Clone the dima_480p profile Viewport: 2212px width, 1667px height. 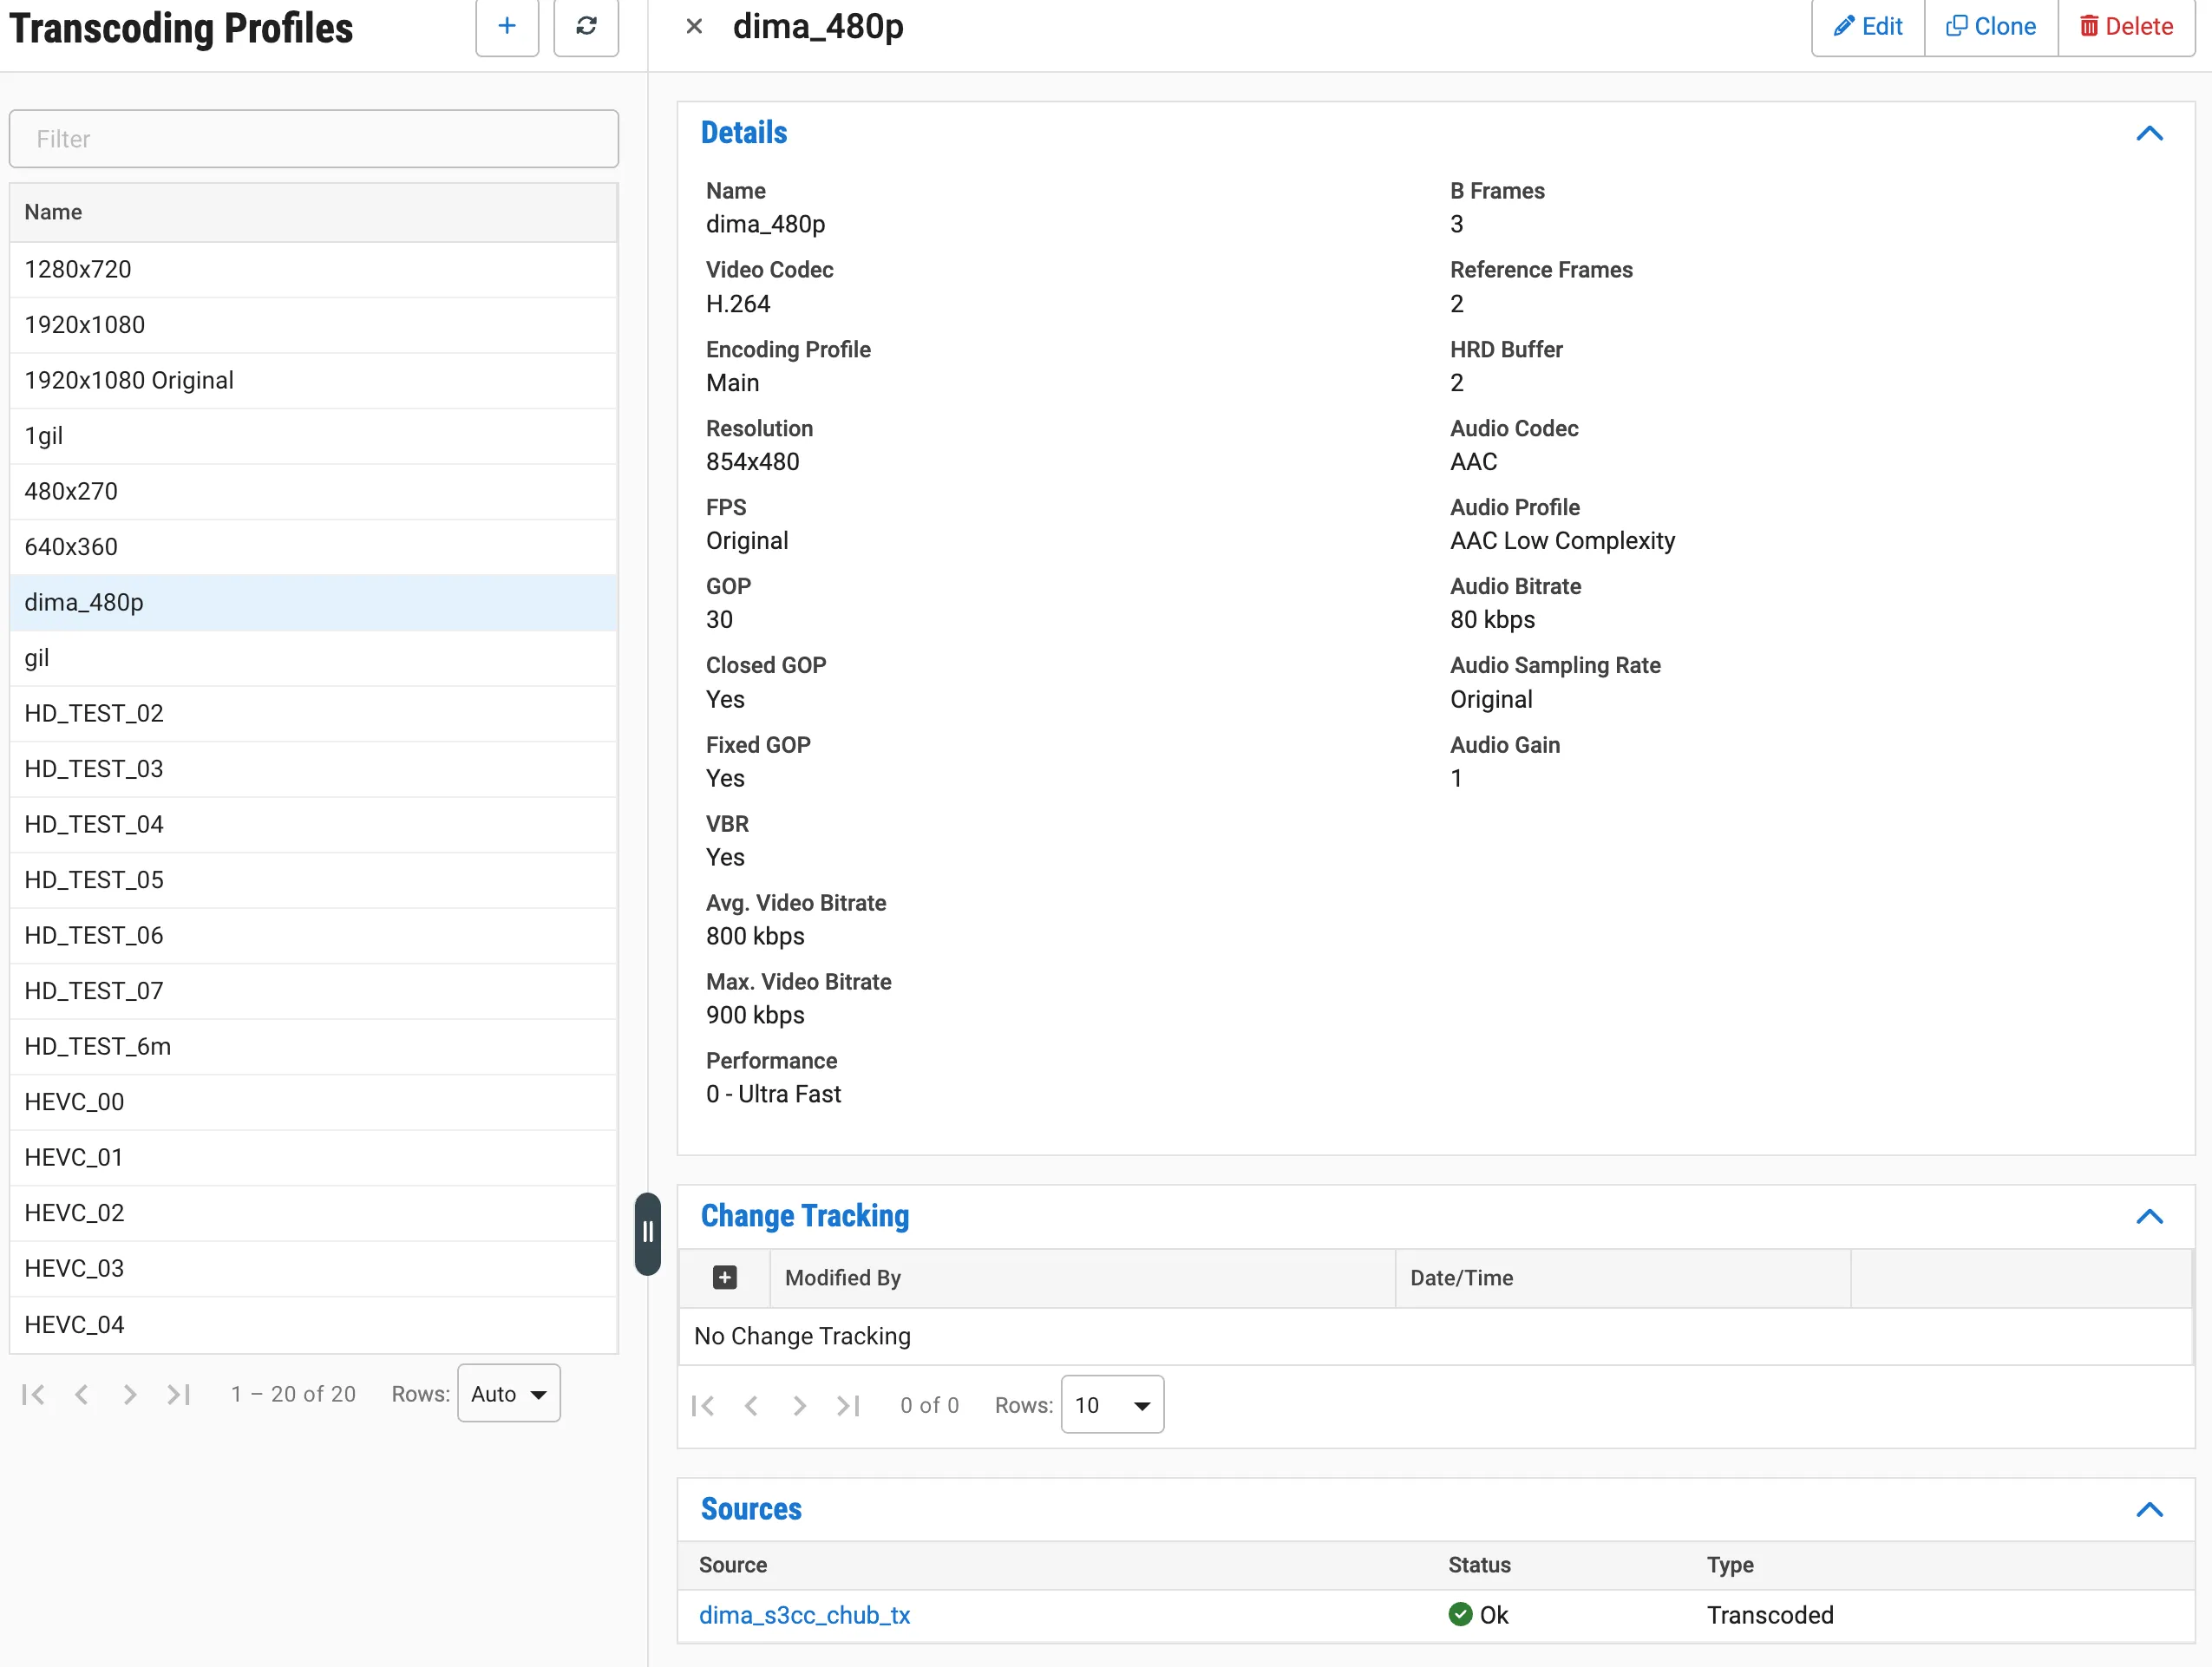(1991, 27)
